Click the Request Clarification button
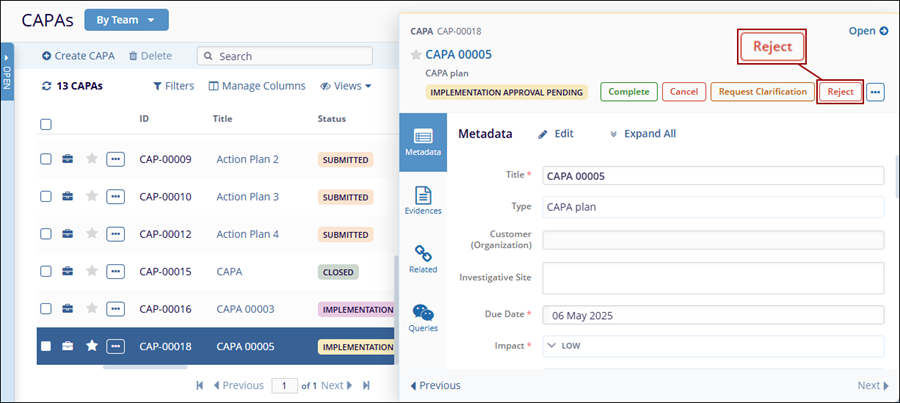This screenshot has height=403, width=900. pos(762,92)
